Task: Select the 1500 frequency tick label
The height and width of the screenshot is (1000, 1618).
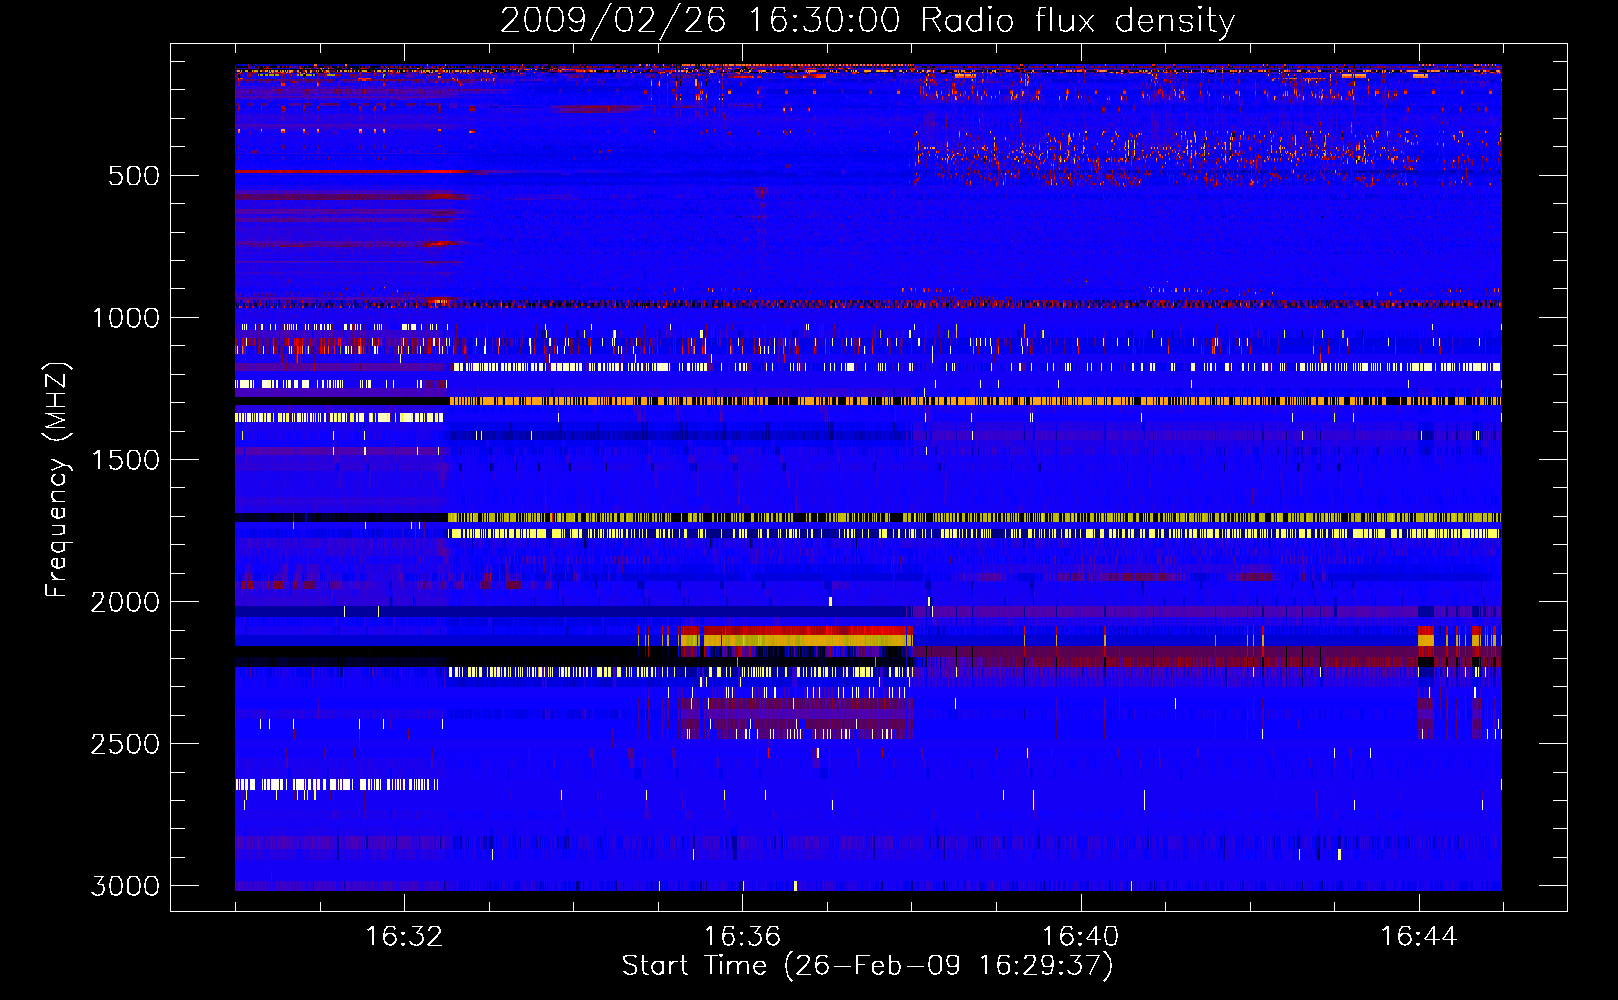Action: [x=125, y=460]
